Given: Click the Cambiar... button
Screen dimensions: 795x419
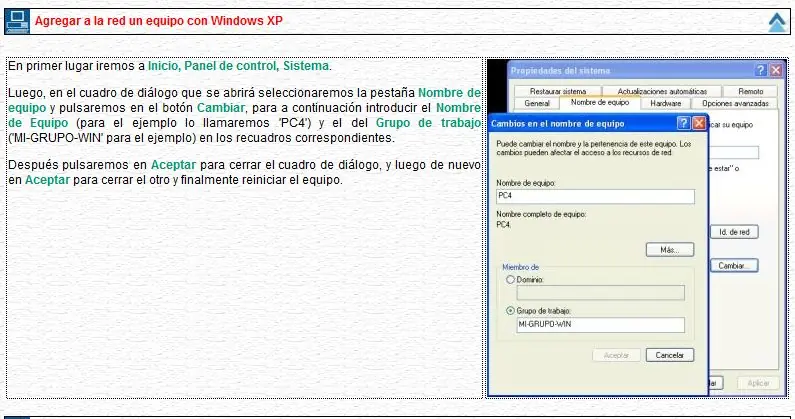Looking at the screenshot, I should (734, 265).
